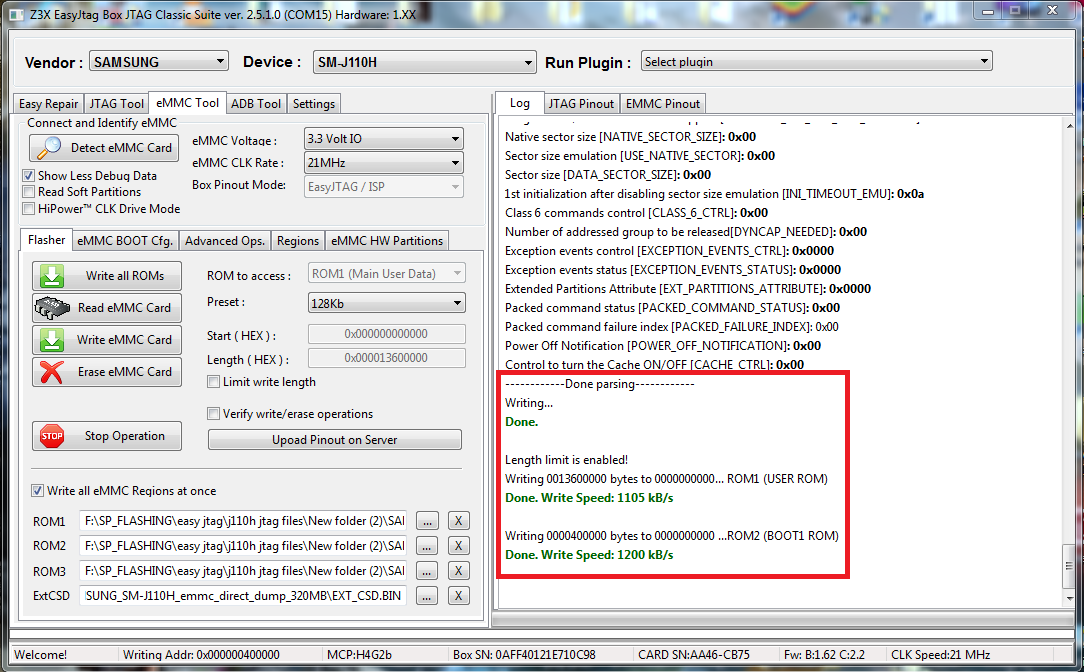Click Stop Operation button label

coord(125,436)
